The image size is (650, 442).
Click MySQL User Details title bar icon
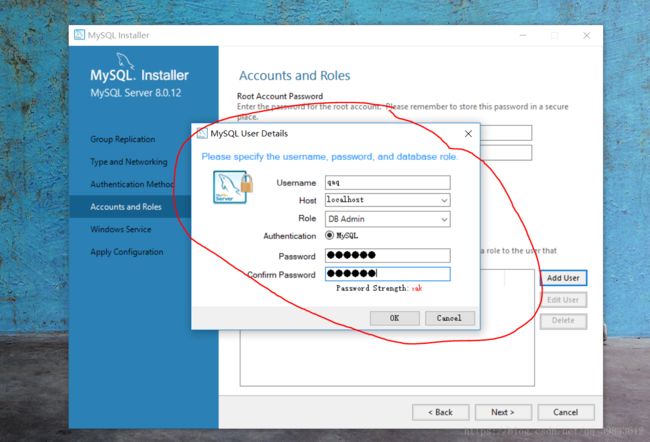[202, 134]
